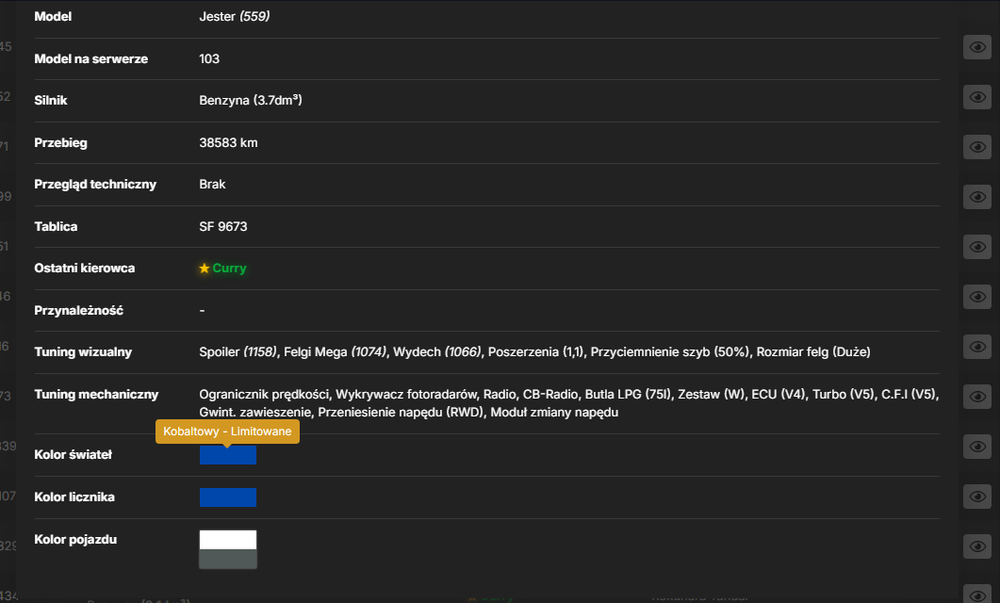Click eye icon near Model na serwerze row
The height and width of the screenshot is (603, 1000).
[x=977, y=47]
